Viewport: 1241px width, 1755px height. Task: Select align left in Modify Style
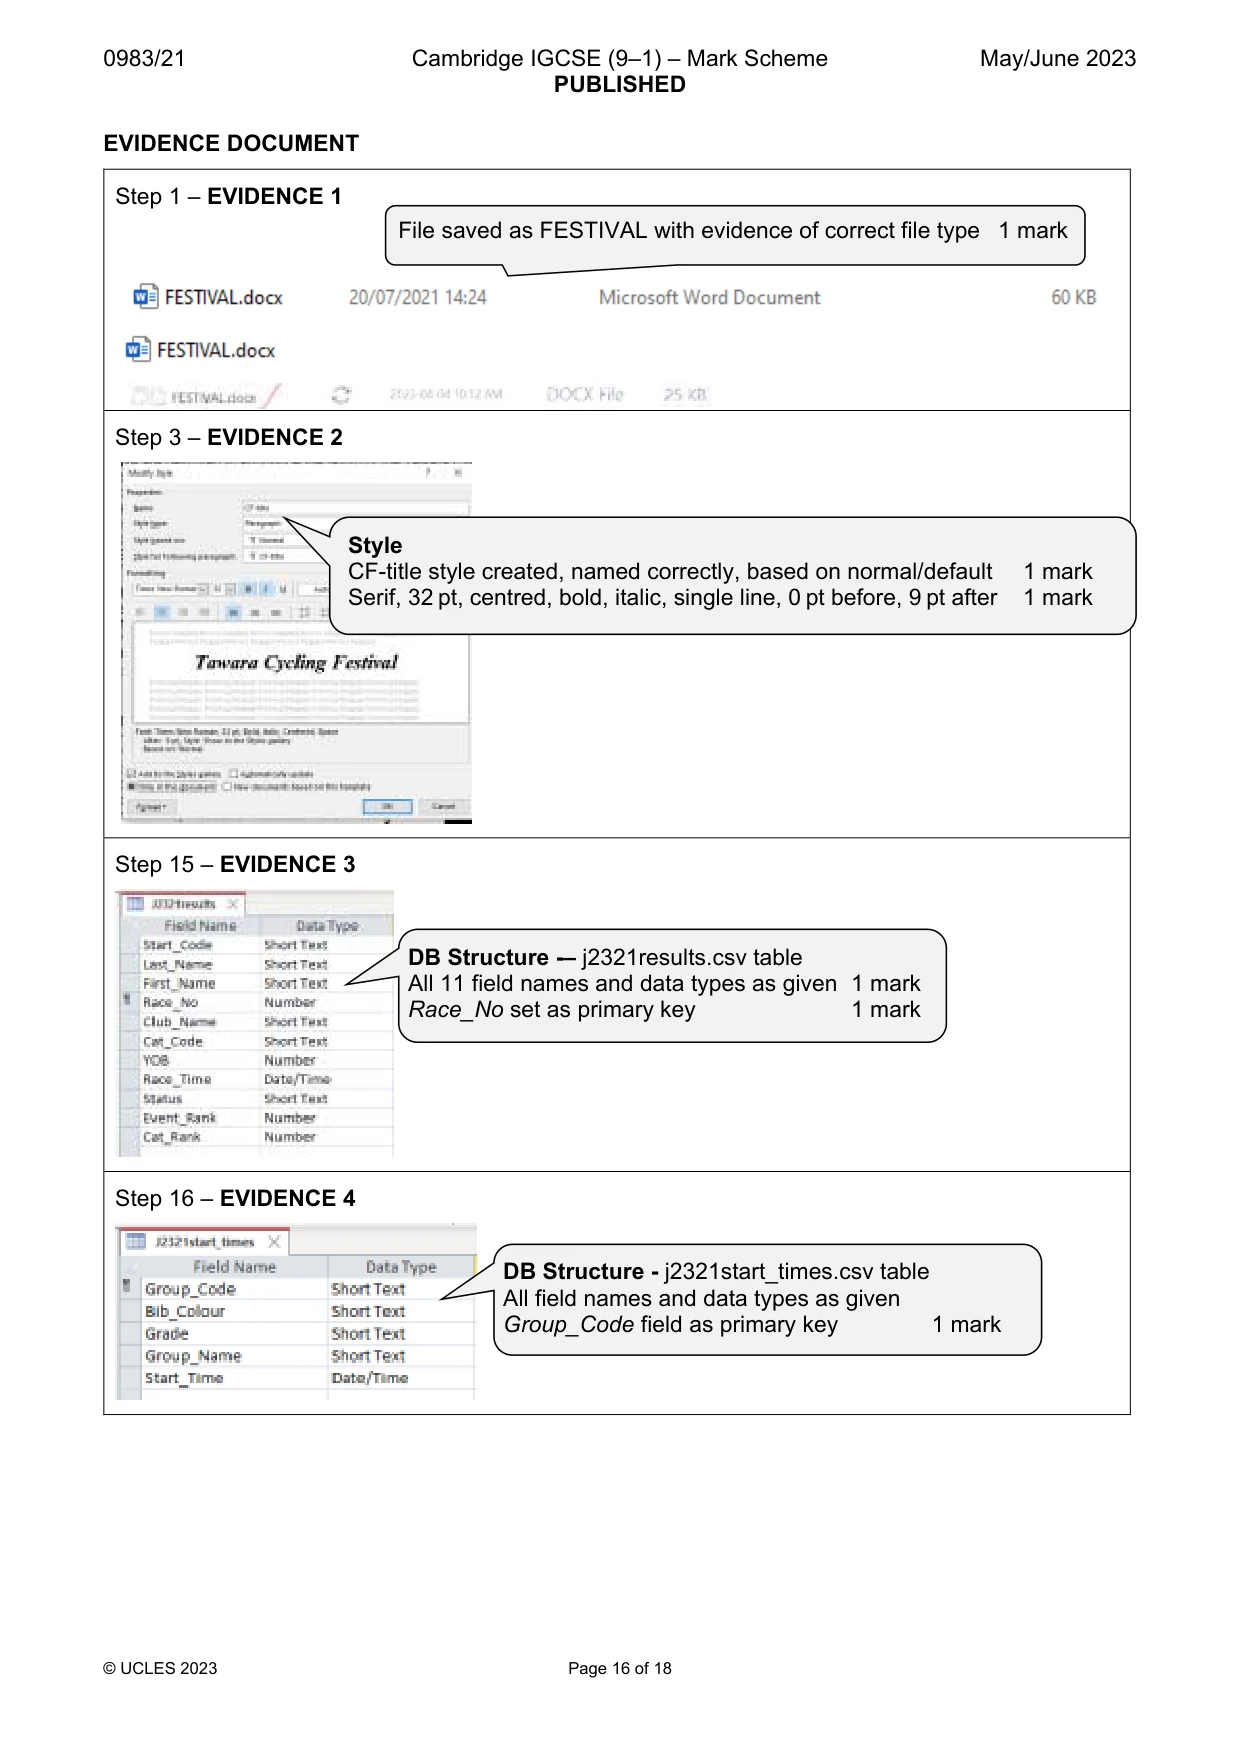click(140, 612)
